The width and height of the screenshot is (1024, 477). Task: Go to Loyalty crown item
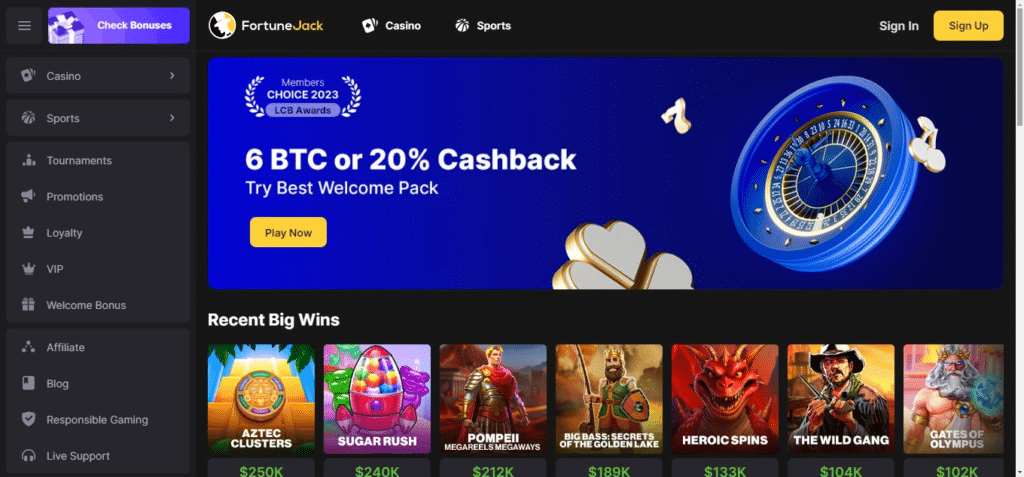[98, 233]
